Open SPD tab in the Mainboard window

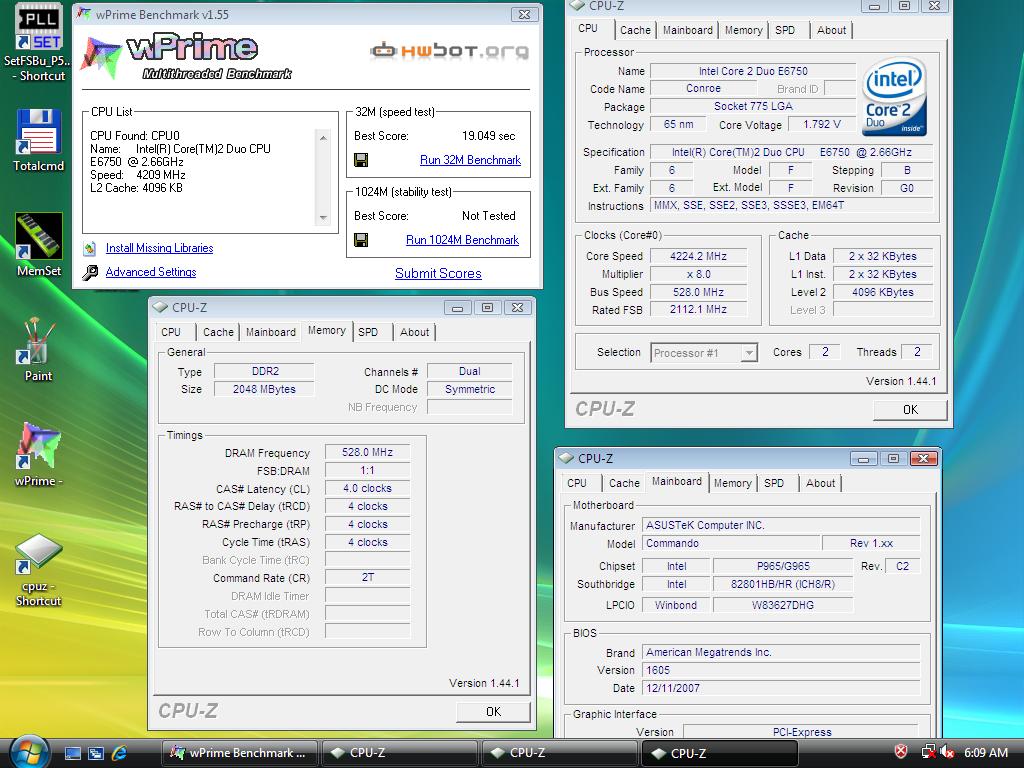tap(775, 483)
